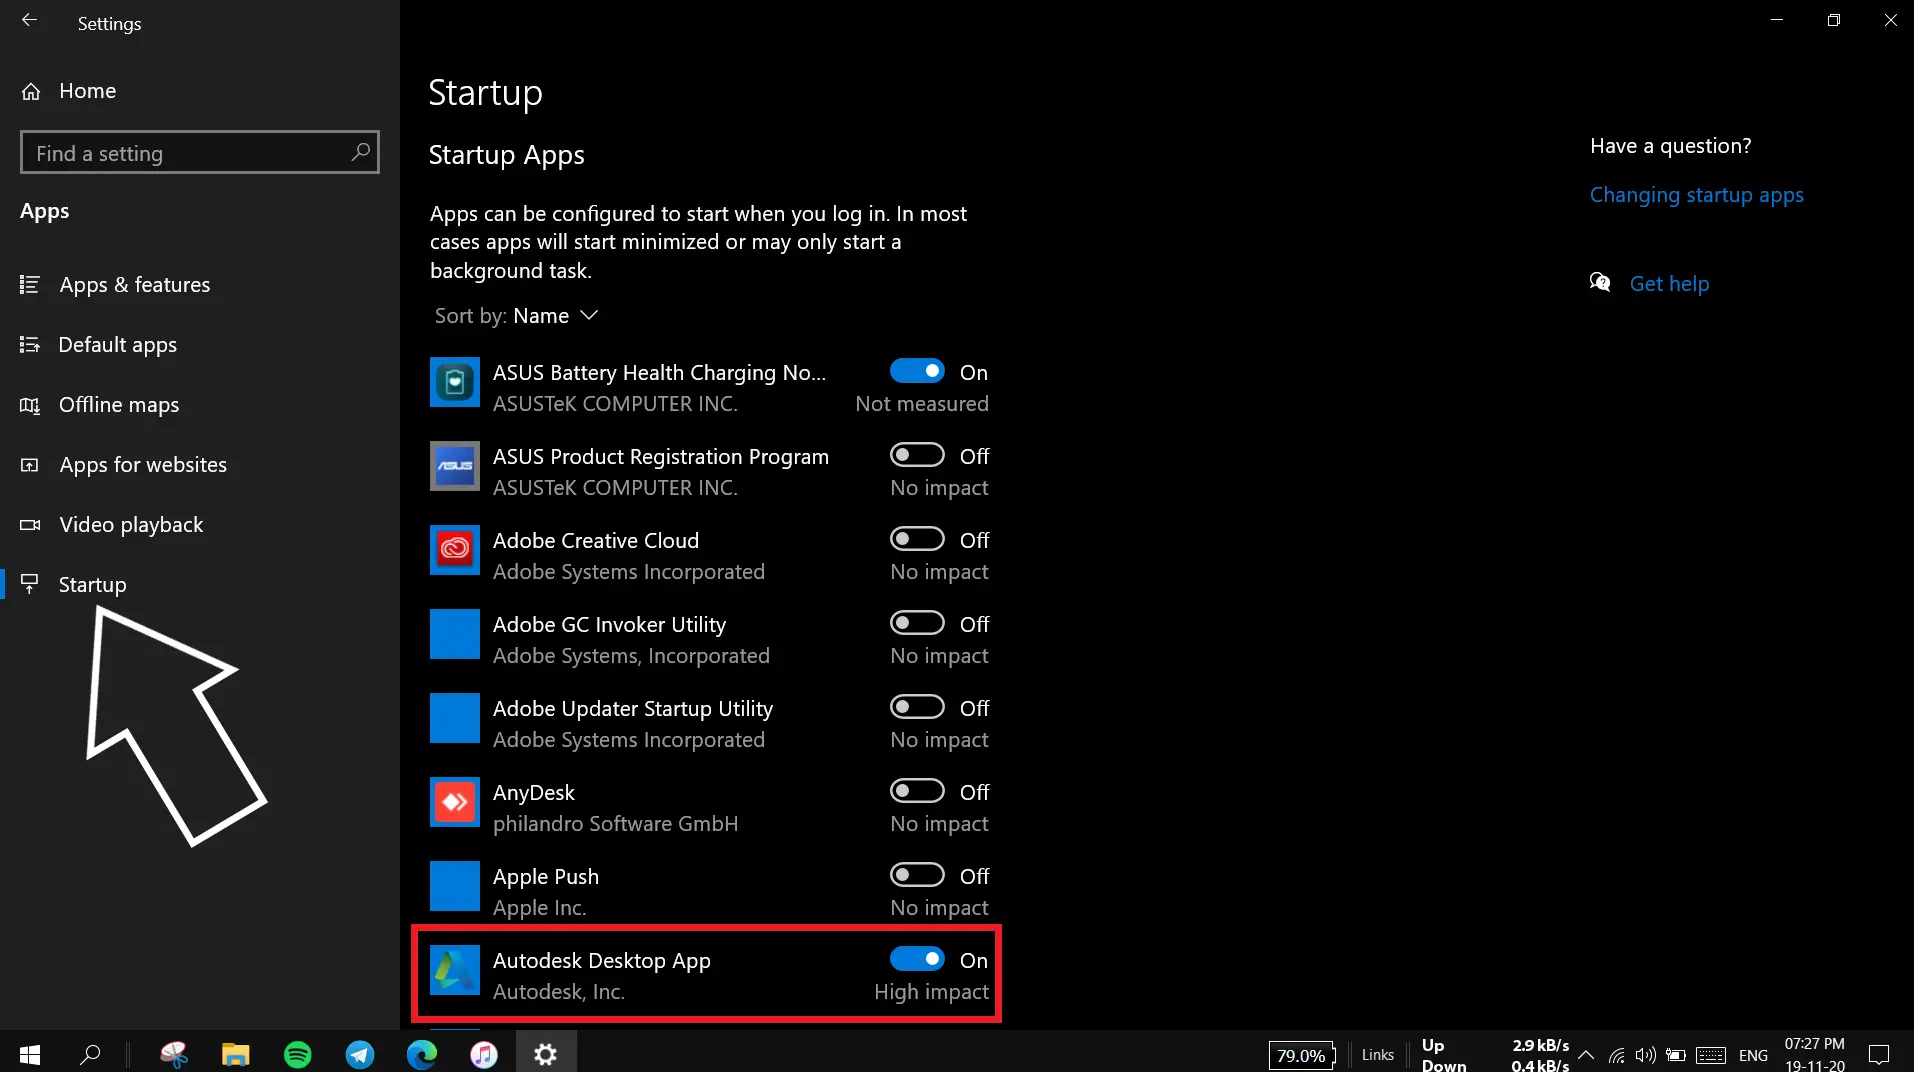The width and height of the screenshot is (1914, 1072).
Task: Toggle Adobe GC Invoker Utility startup
Action: point(917,623)
